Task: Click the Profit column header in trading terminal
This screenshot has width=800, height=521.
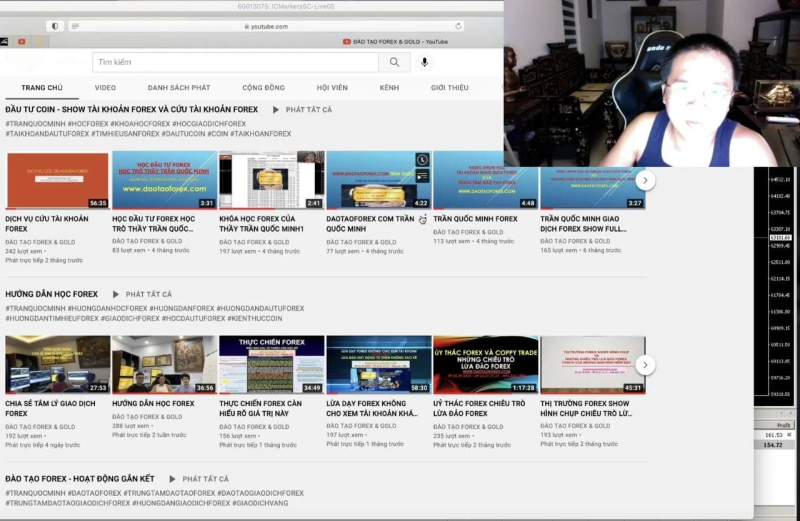Action: [x=783, y=425]
